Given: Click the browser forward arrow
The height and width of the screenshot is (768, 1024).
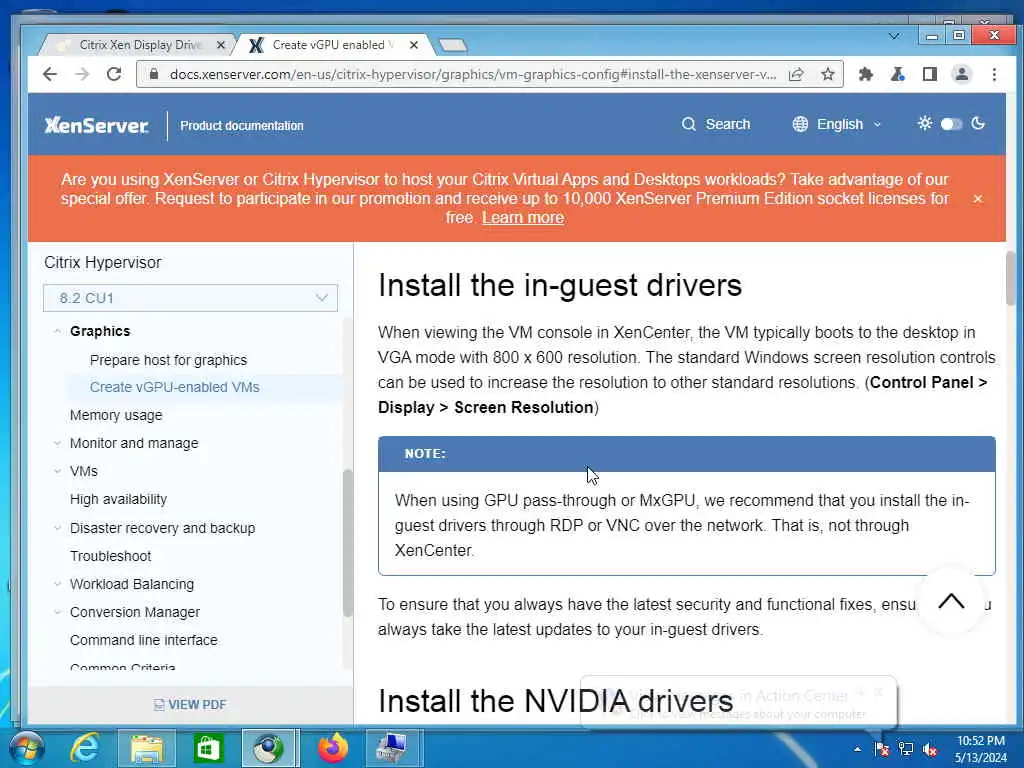Looking at the screenshot, I should coord(82,74).
